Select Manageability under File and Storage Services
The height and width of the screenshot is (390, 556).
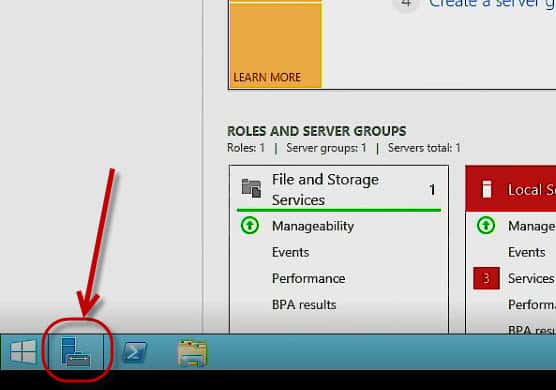pyautogui.click(x=313, y=226)
